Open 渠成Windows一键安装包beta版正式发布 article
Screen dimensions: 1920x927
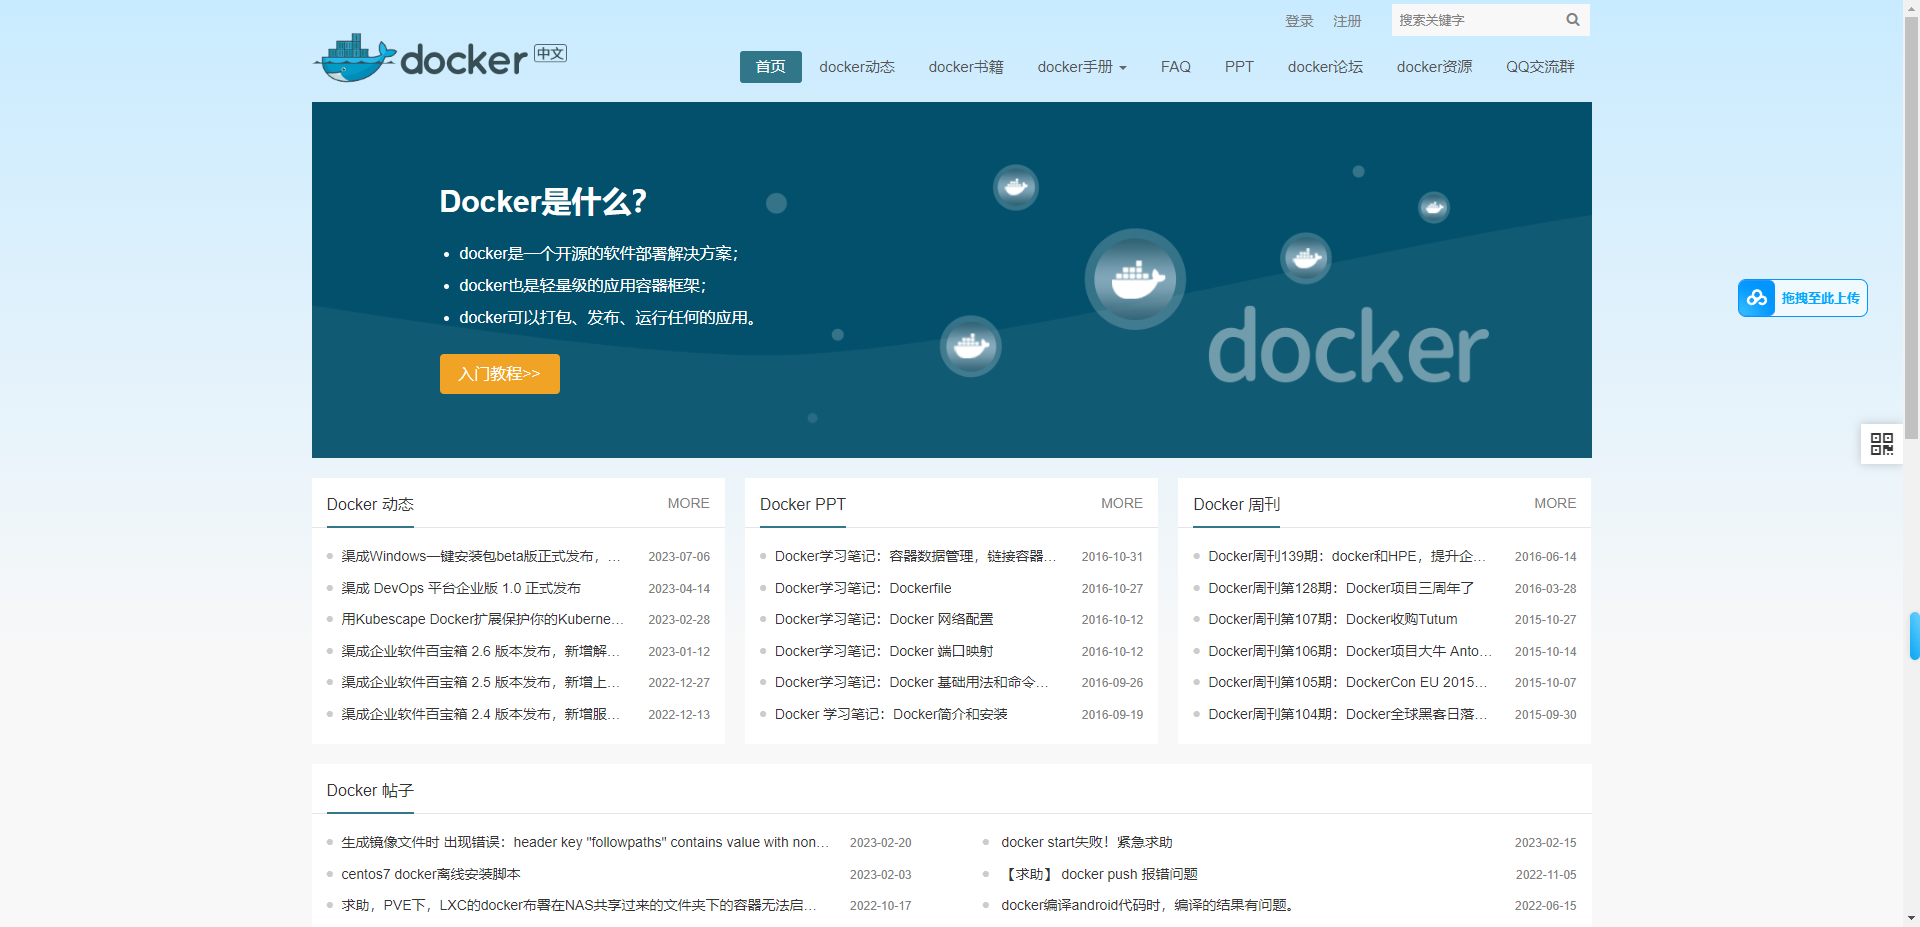pos(481,556)
